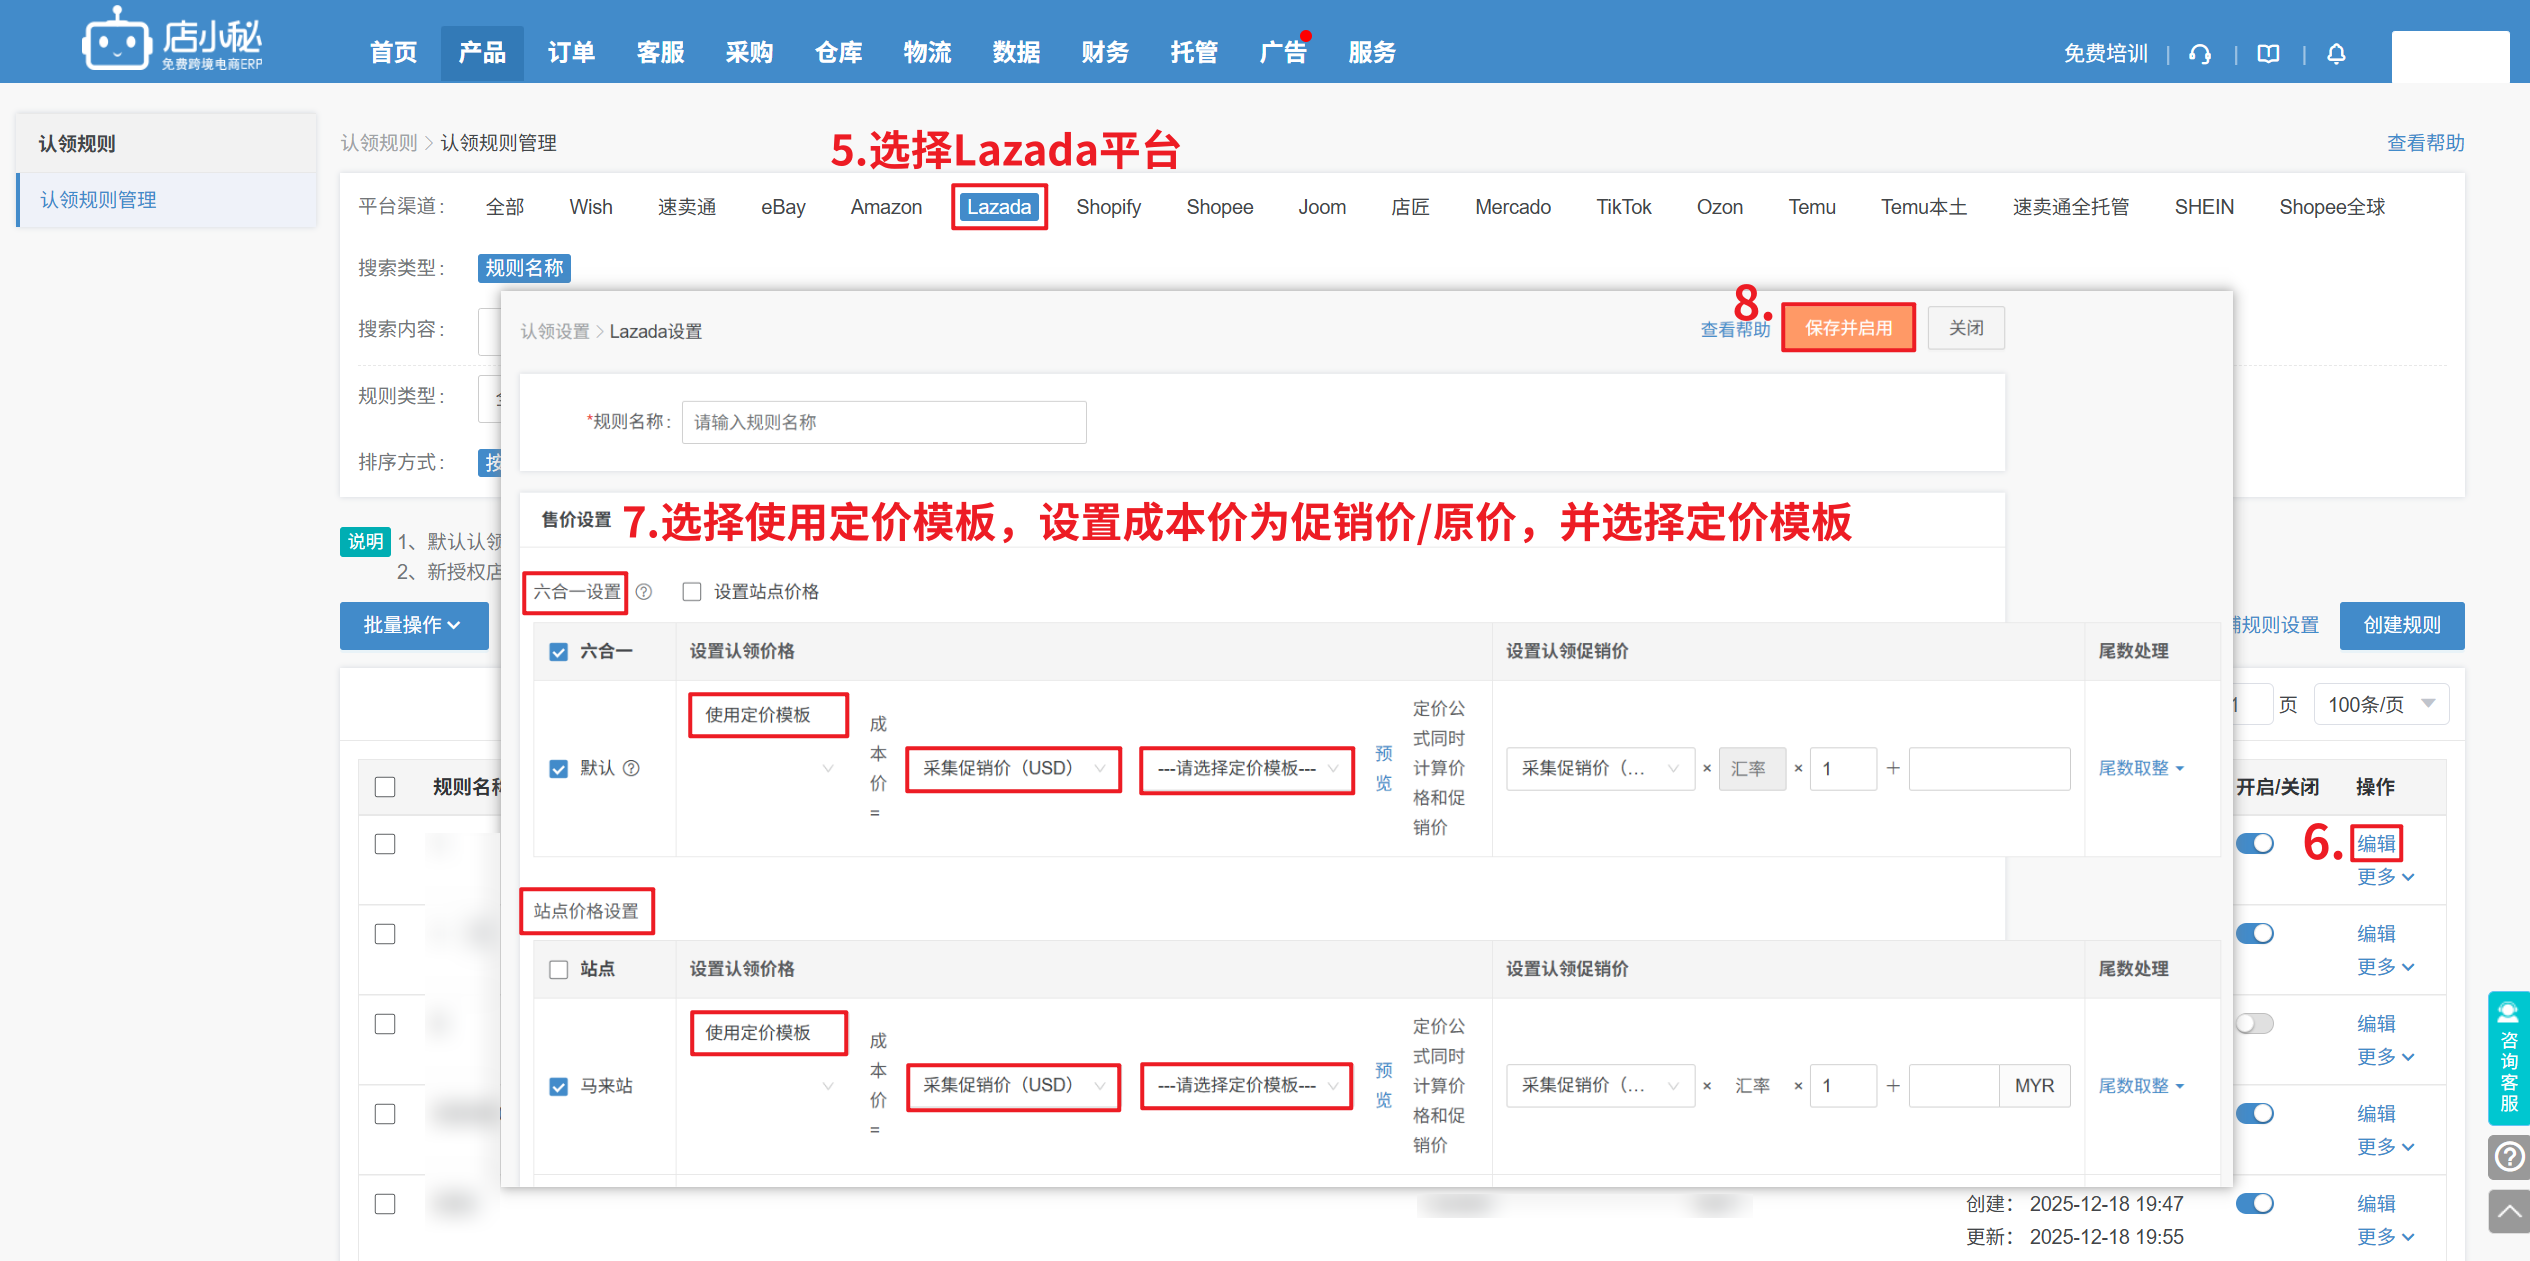Click help question icon beside 六合一设置
2530x1261 pixels.
644,592
